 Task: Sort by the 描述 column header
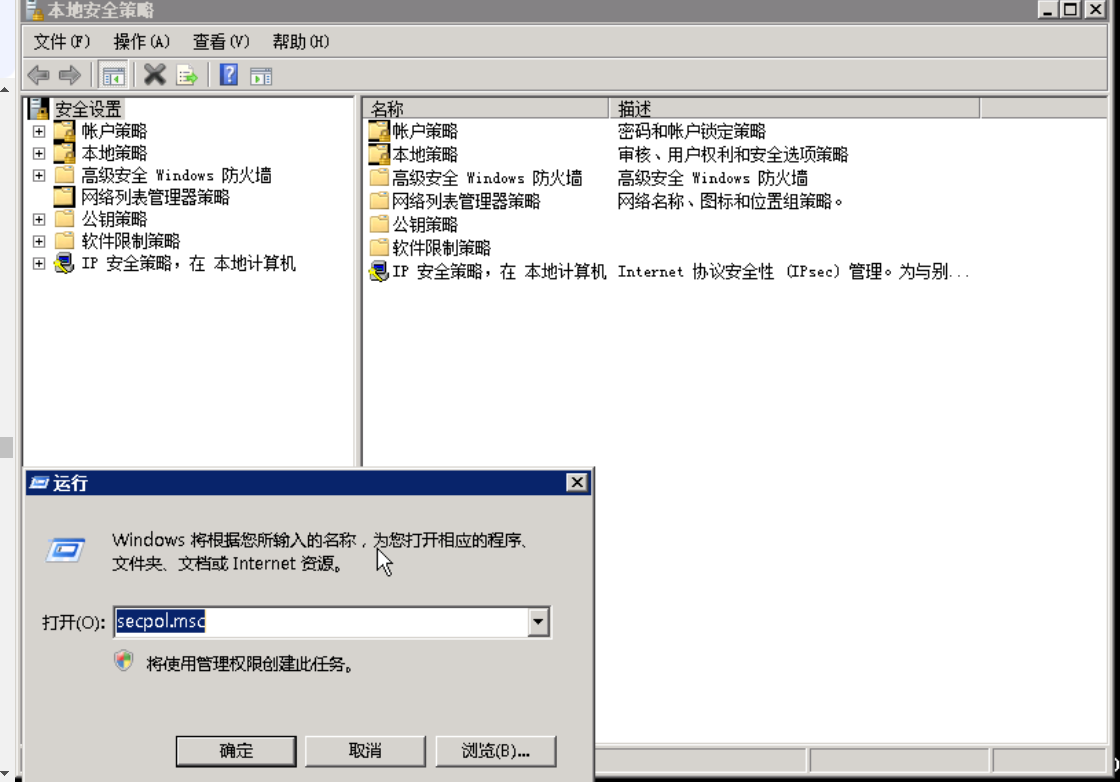pos(794,109)
